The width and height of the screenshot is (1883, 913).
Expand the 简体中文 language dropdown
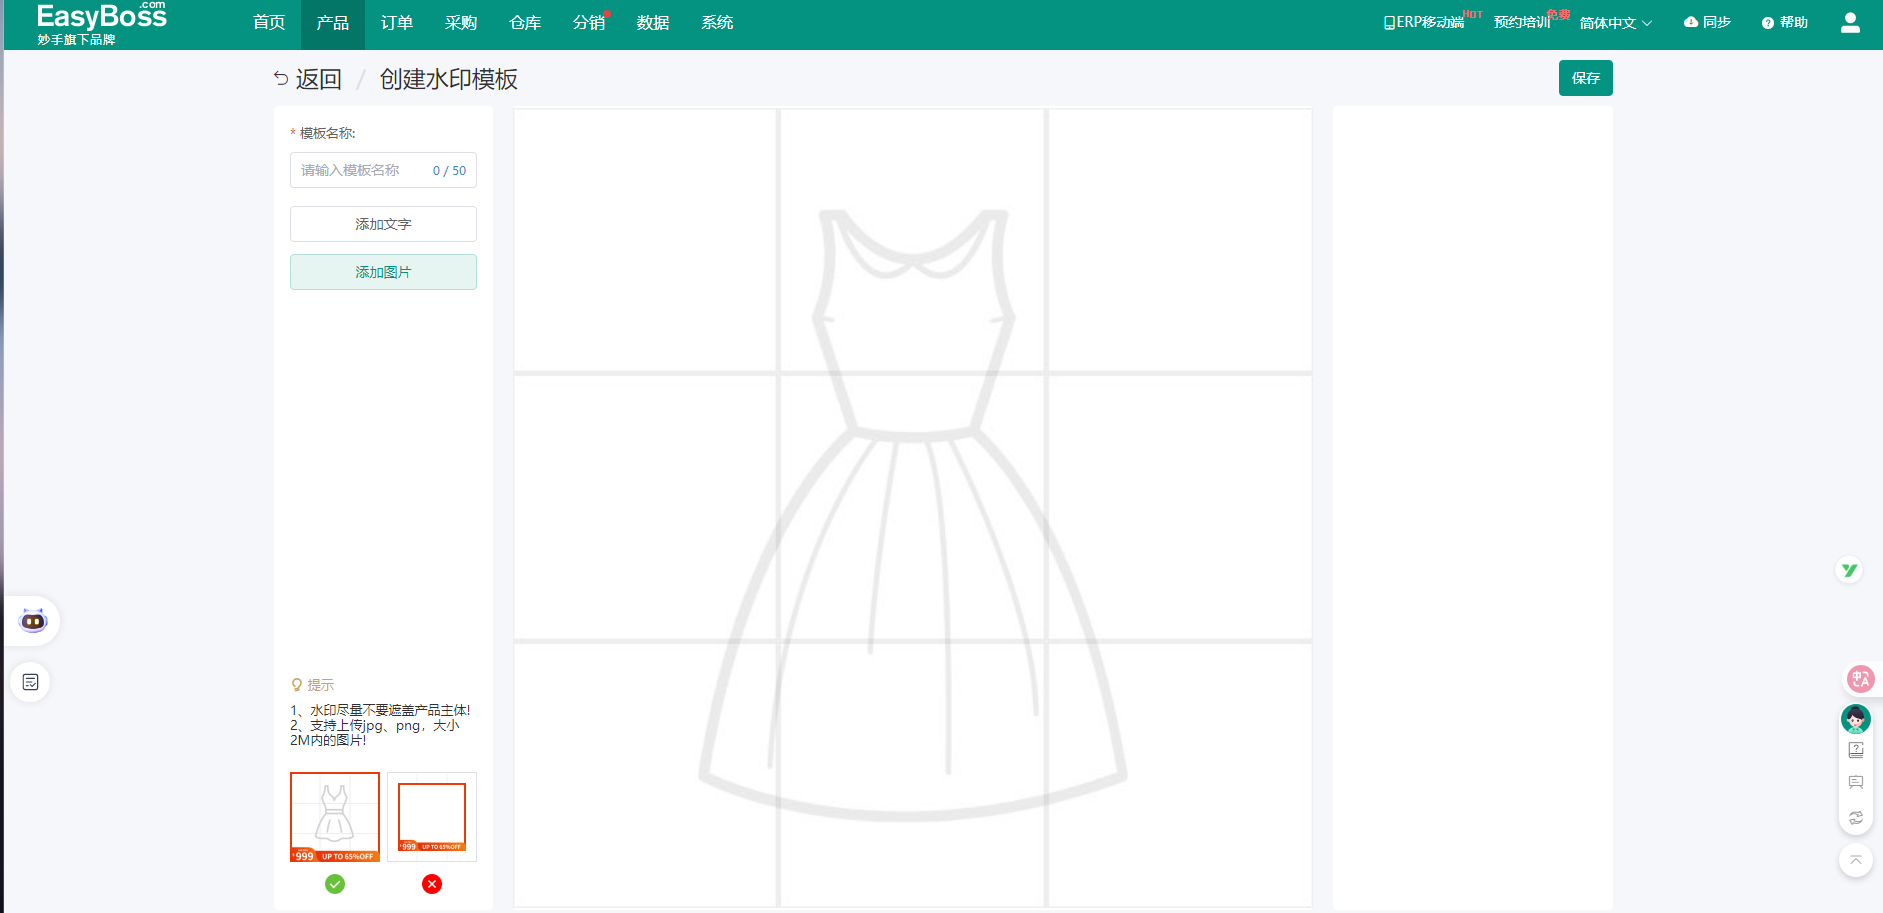pyautogui.click(x=1615, y=23)
